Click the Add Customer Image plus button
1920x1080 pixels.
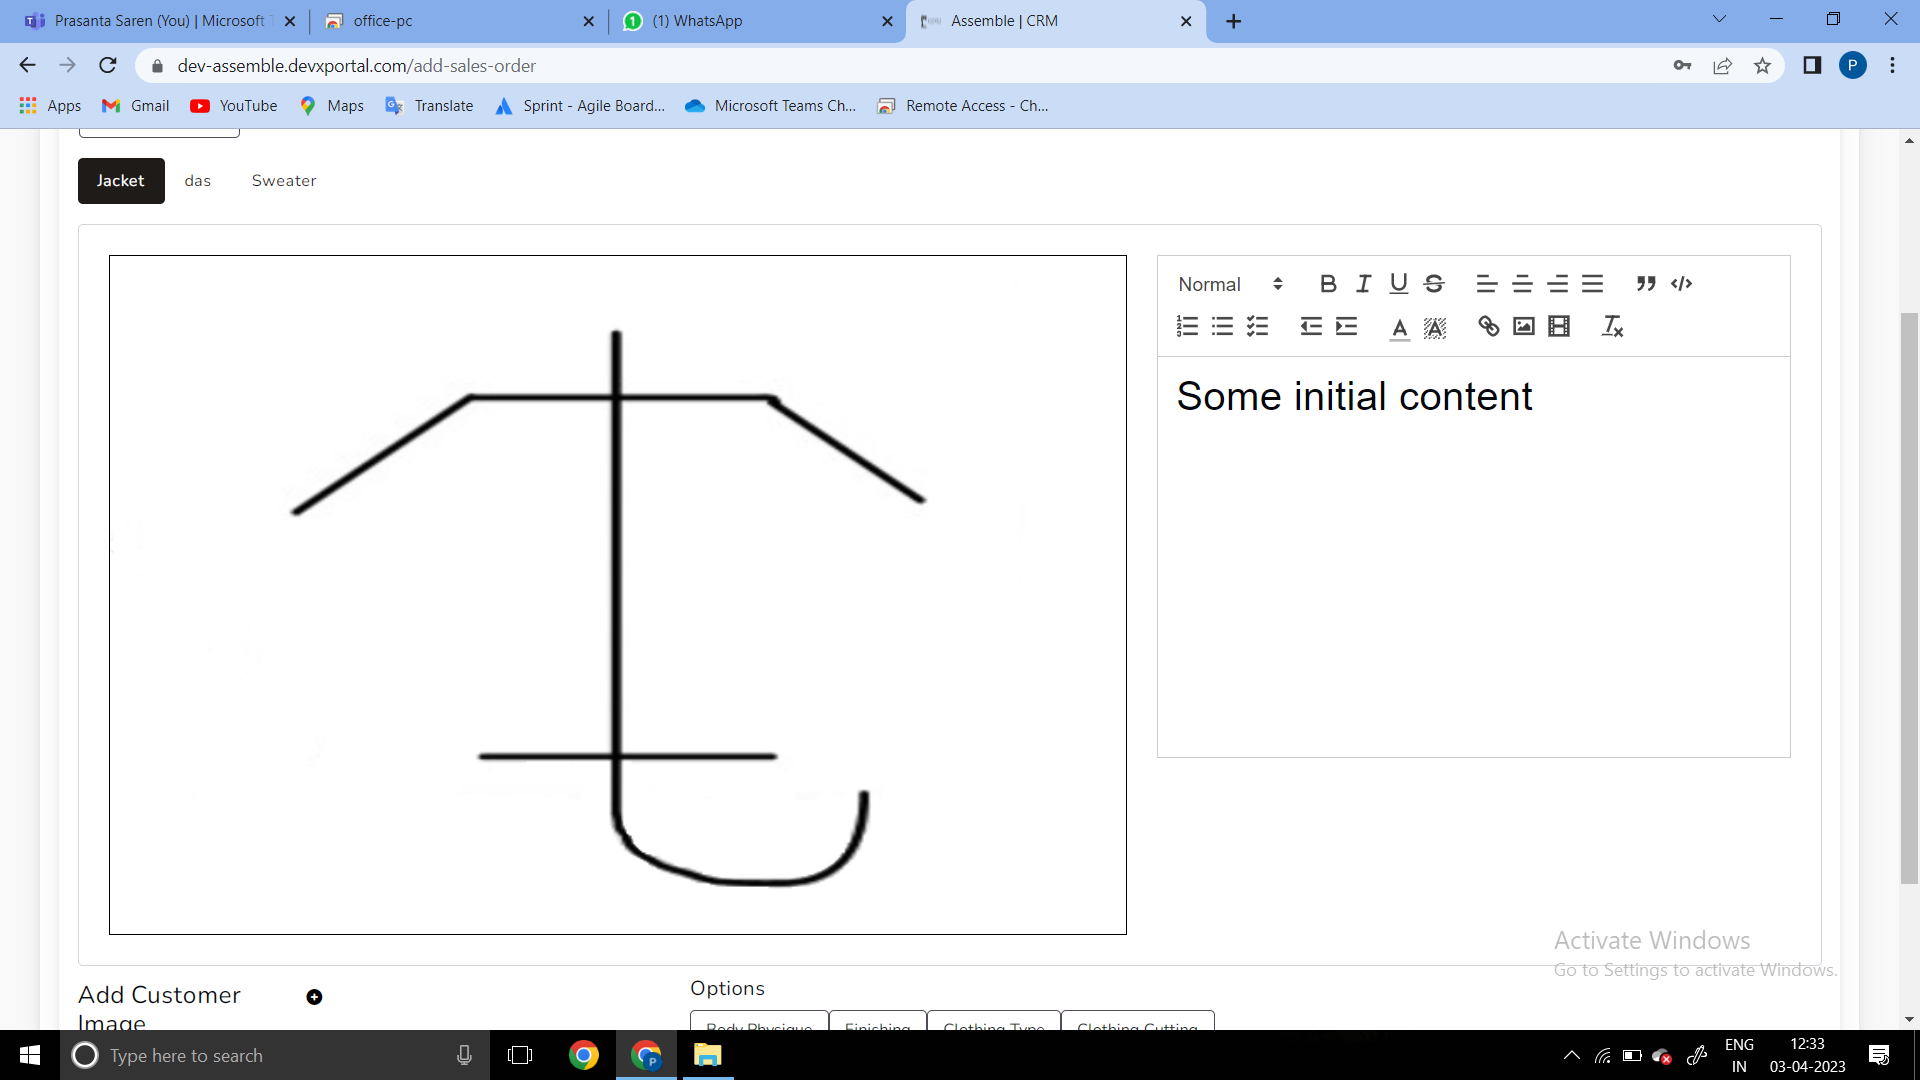tap(314, 997)
